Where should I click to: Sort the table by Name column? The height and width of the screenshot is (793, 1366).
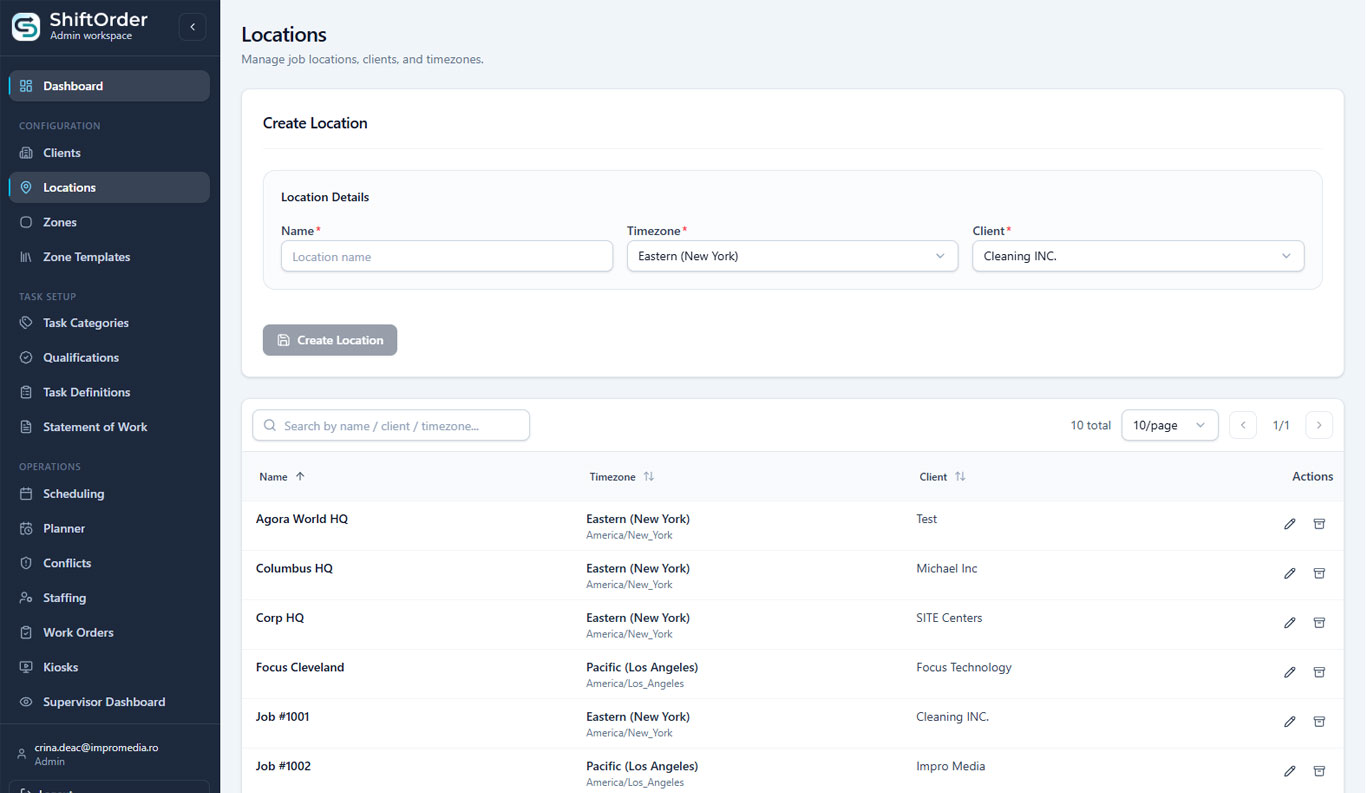(x=282, y=477)
